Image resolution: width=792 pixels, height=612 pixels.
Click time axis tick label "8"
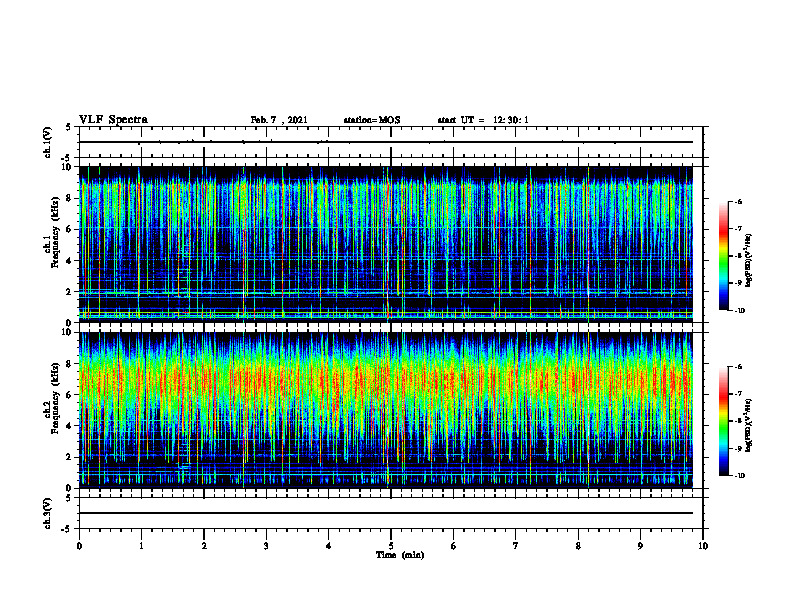(578, 546)
